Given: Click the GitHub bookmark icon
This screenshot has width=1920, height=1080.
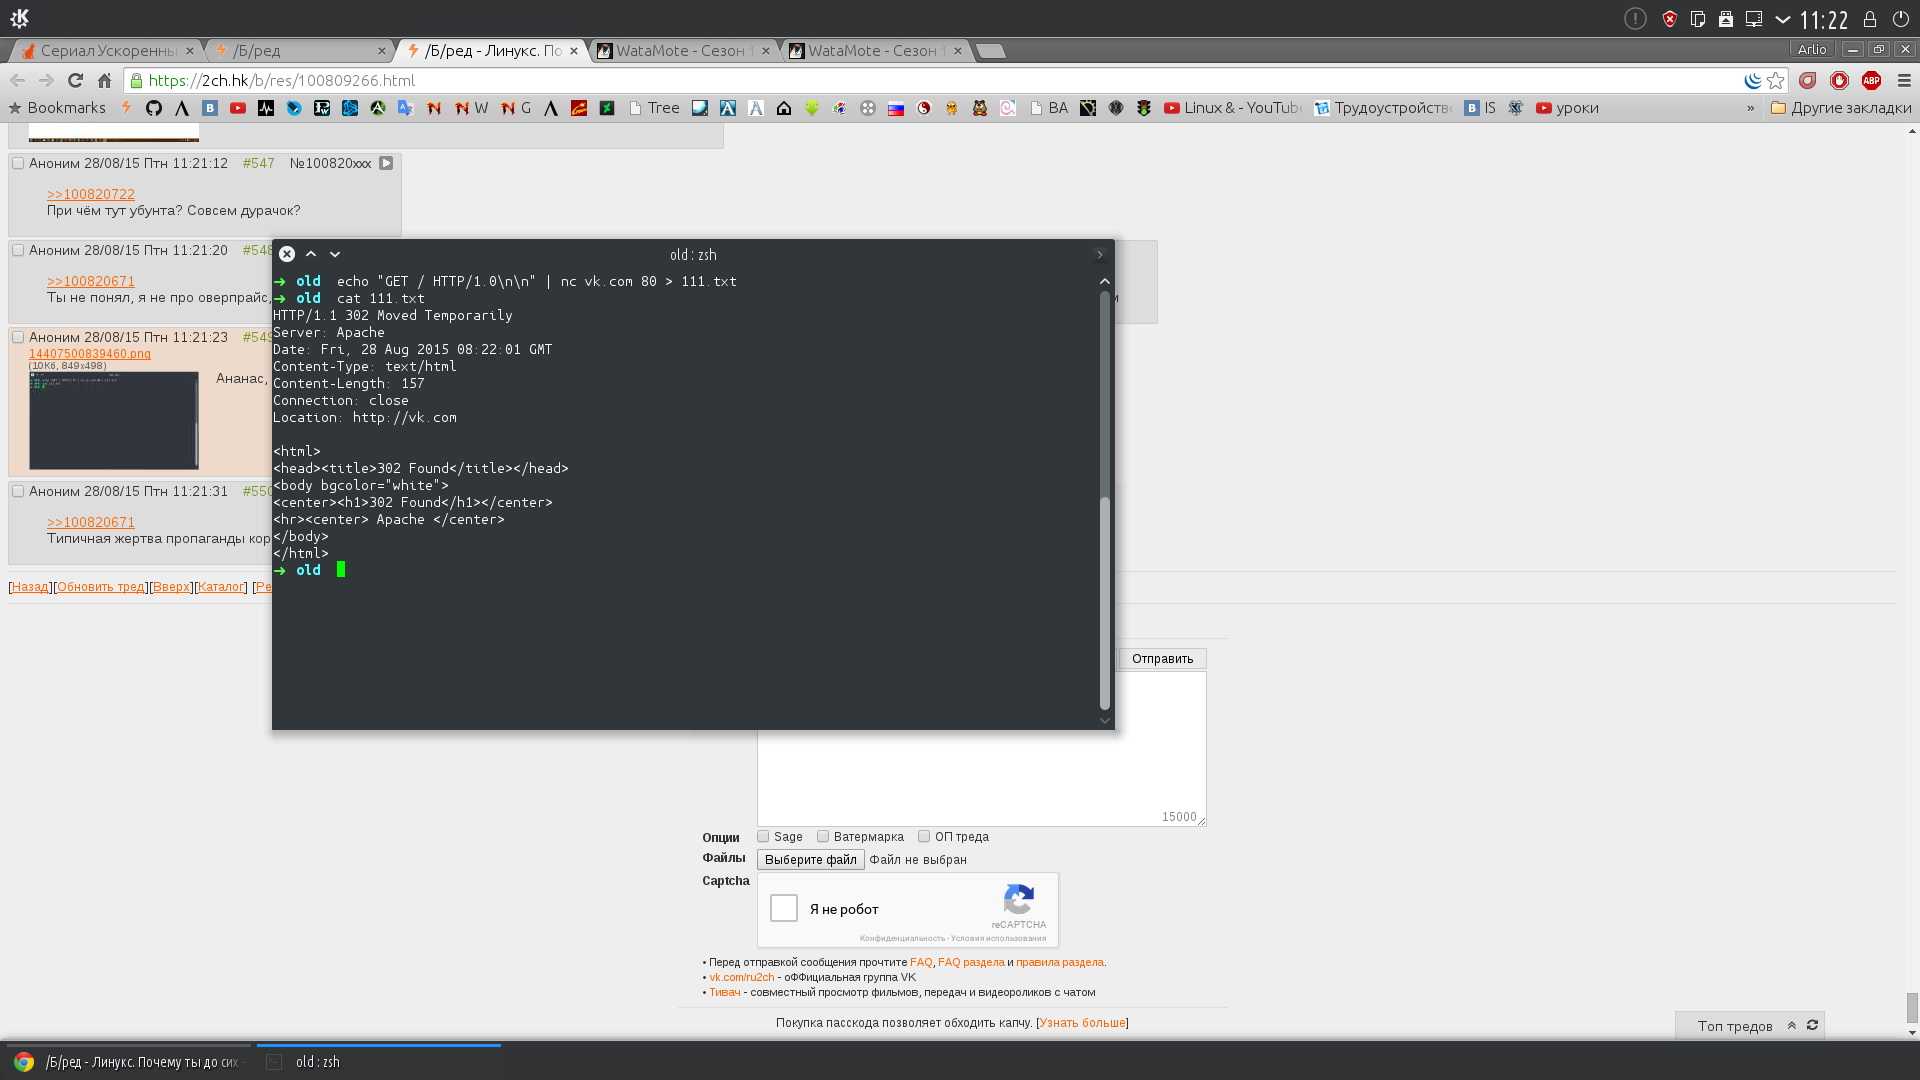Looking at the screenshot, I should point(154,108).
